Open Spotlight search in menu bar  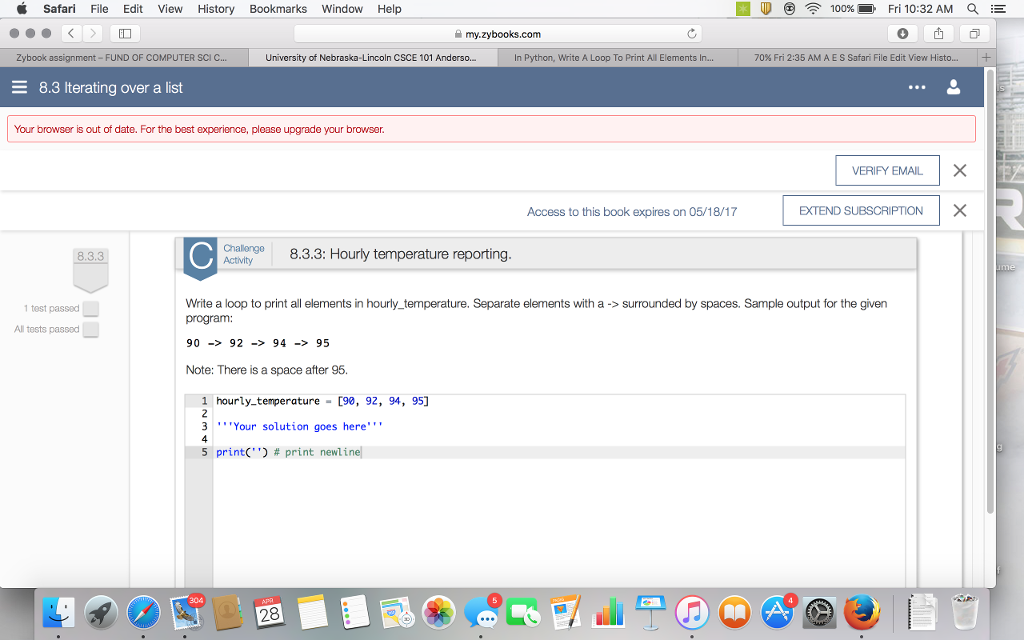[972, 9]
